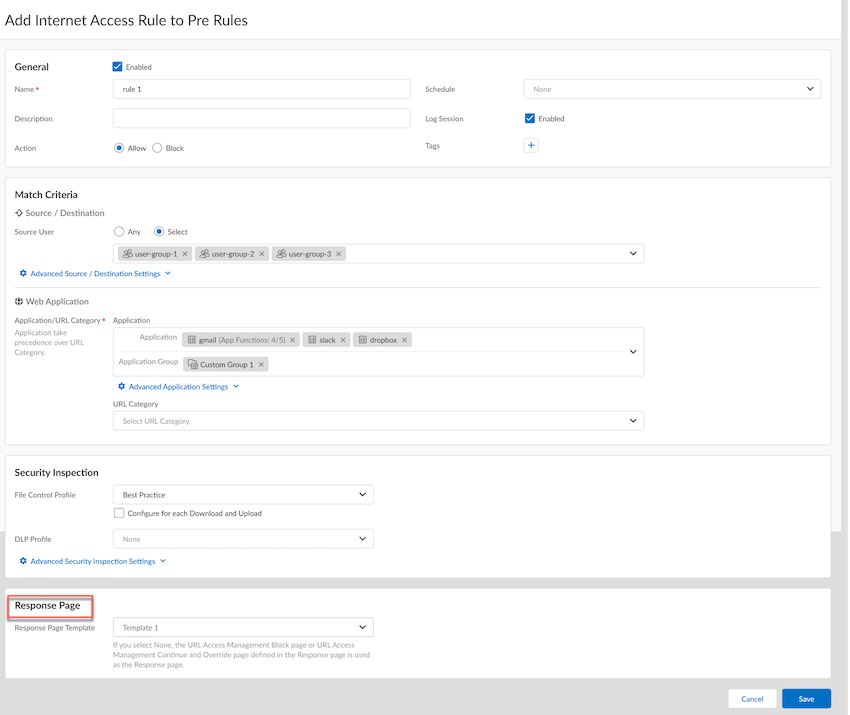The height and width of the screenshot is (715, 850).
Task: Select the Block action radio button
Action: (158, 148)
